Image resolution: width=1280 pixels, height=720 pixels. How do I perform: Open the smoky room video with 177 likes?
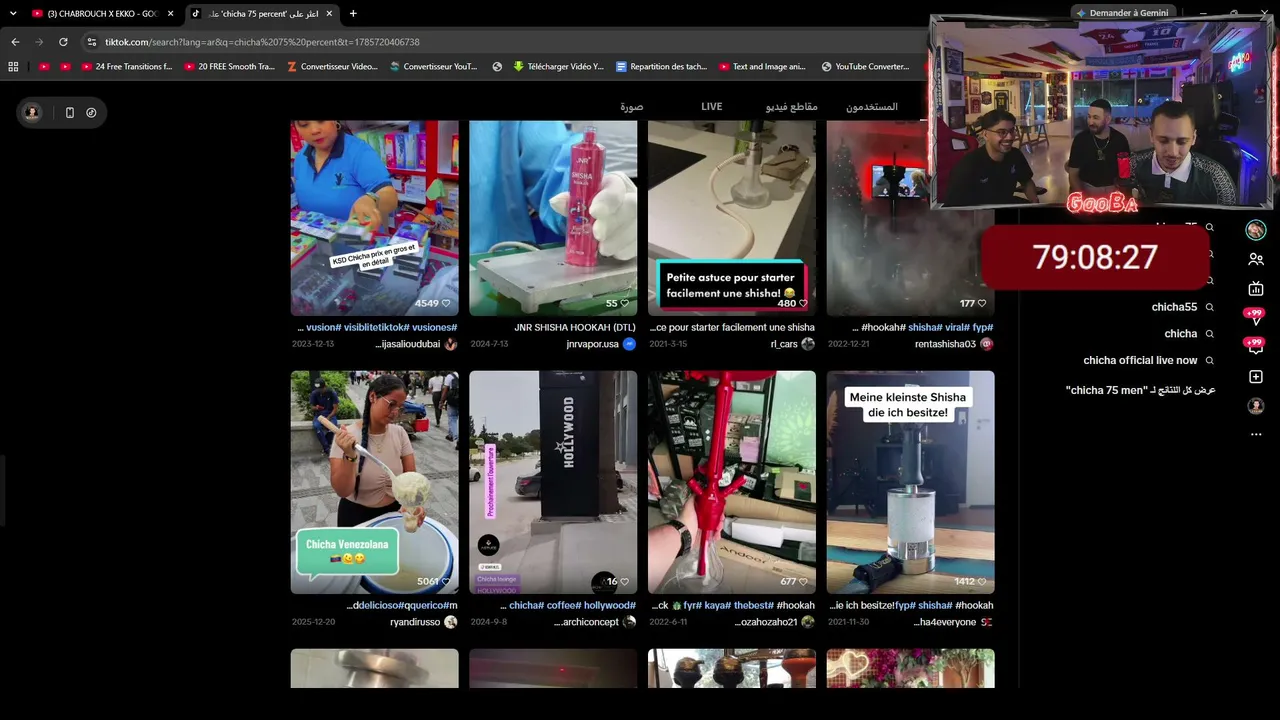click(911, 218)
